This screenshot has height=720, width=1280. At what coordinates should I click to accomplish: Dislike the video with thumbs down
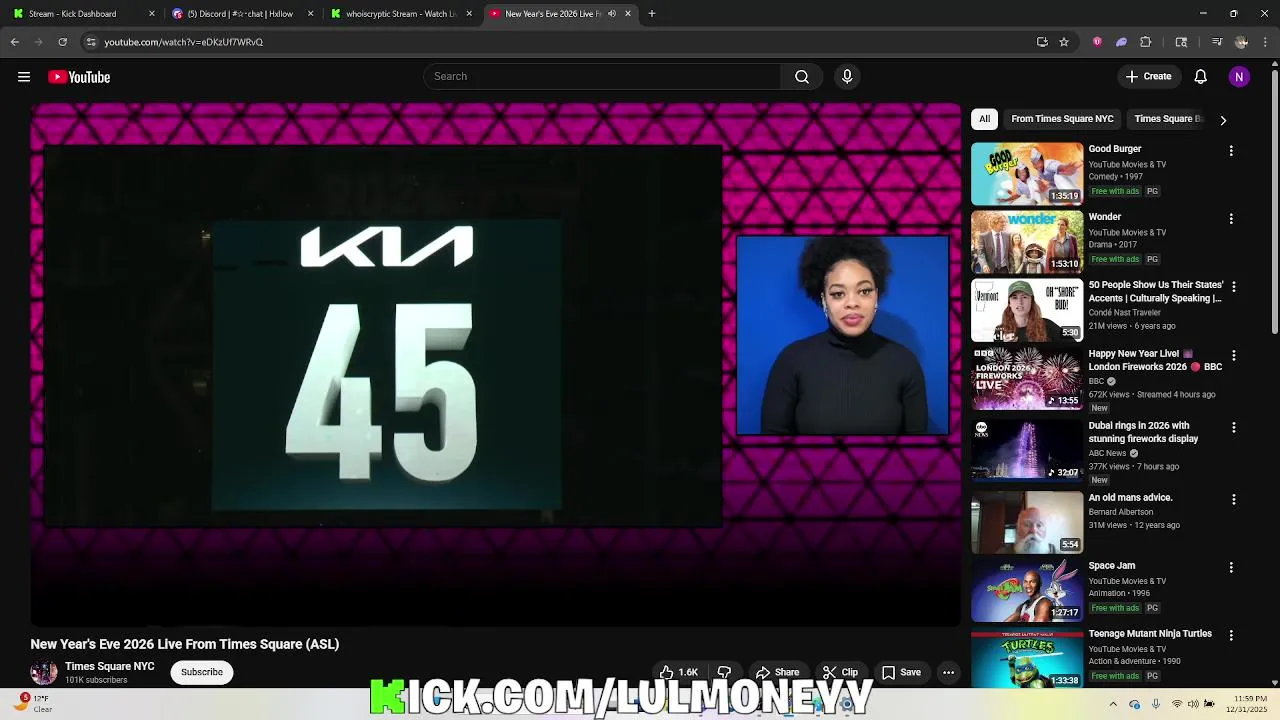(x=724, y=672)
